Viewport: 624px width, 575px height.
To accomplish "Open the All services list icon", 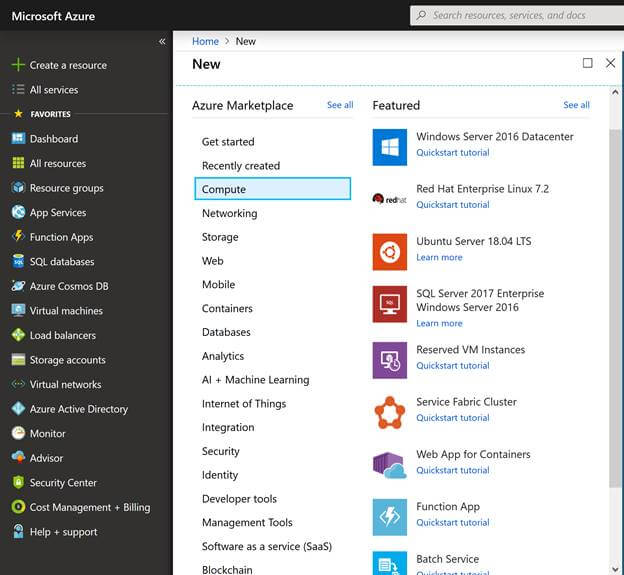I will coord(18,89).
